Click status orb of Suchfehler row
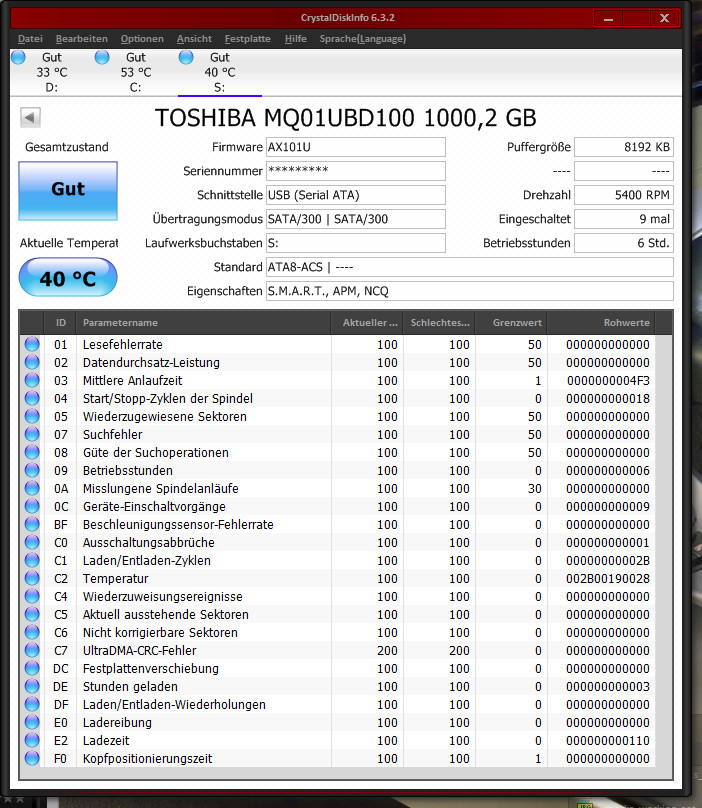 coord(32,434)
